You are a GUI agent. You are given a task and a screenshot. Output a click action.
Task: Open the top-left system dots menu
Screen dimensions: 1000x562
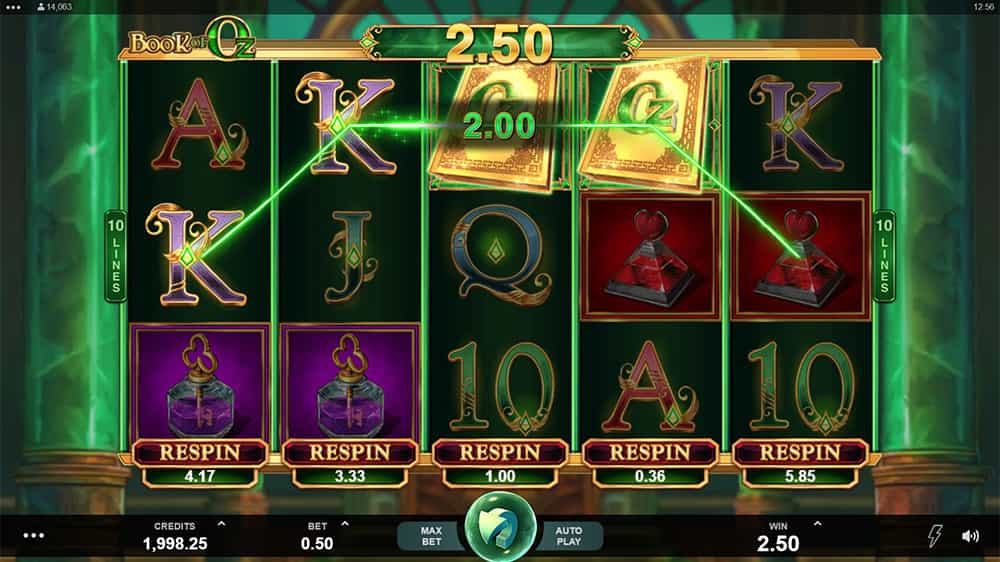coord(13,7)
